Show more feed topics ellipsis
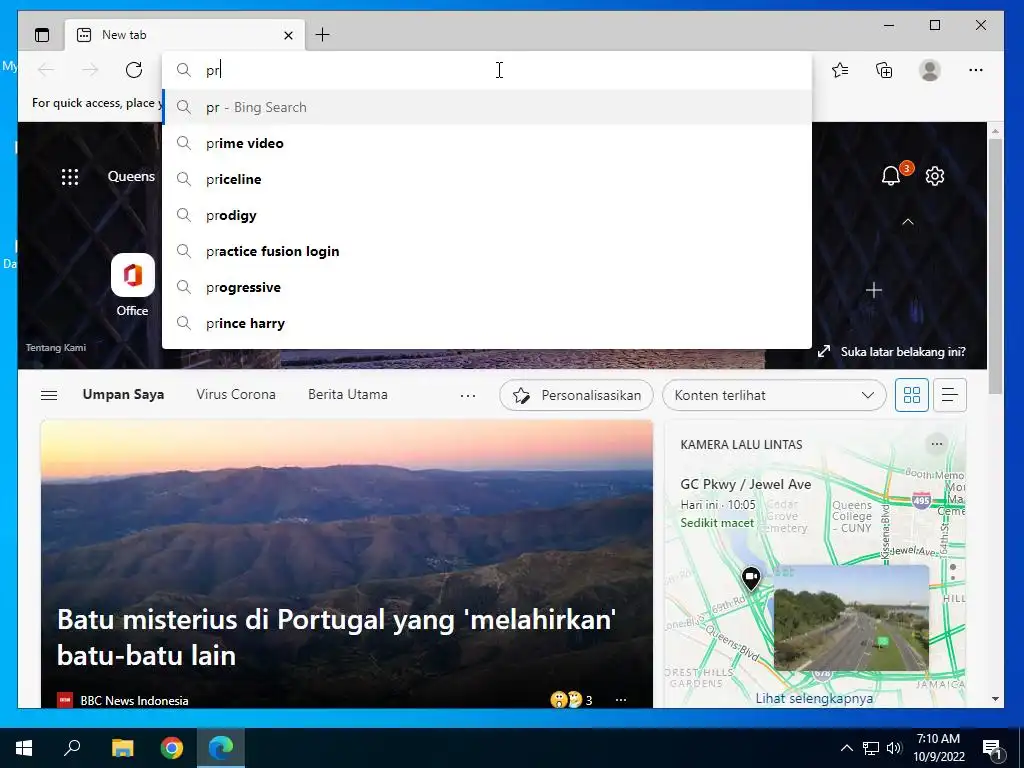Screen dimensions: 1024x768 point(468,395)
